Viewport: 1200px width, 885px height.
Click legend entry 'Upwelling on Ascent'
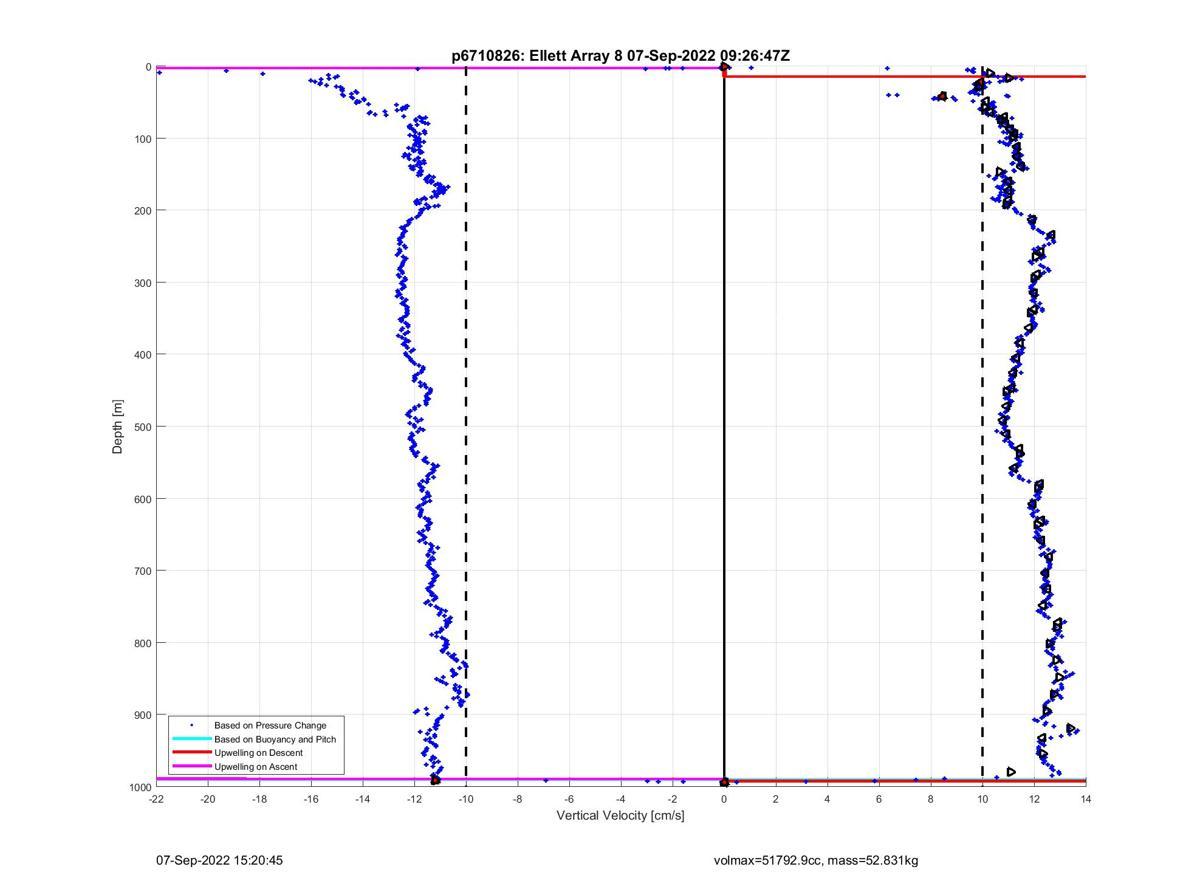coord(255,767)
